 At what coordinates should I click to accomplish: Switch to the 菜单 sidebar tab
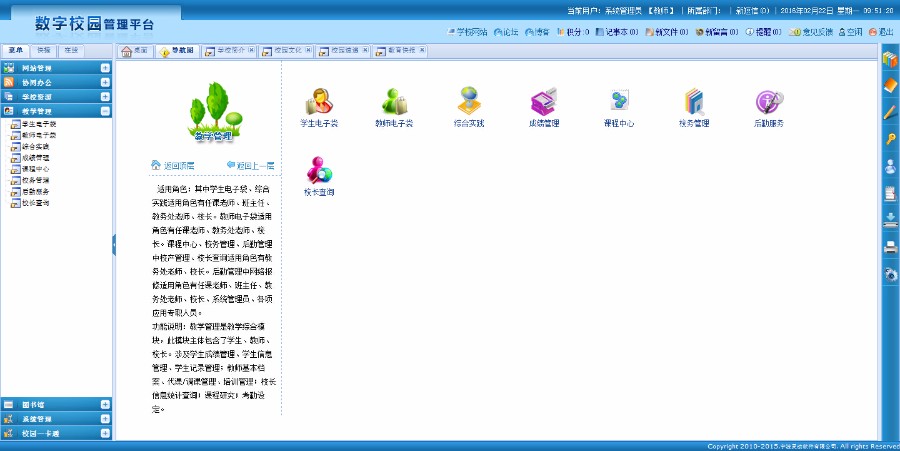15,50
